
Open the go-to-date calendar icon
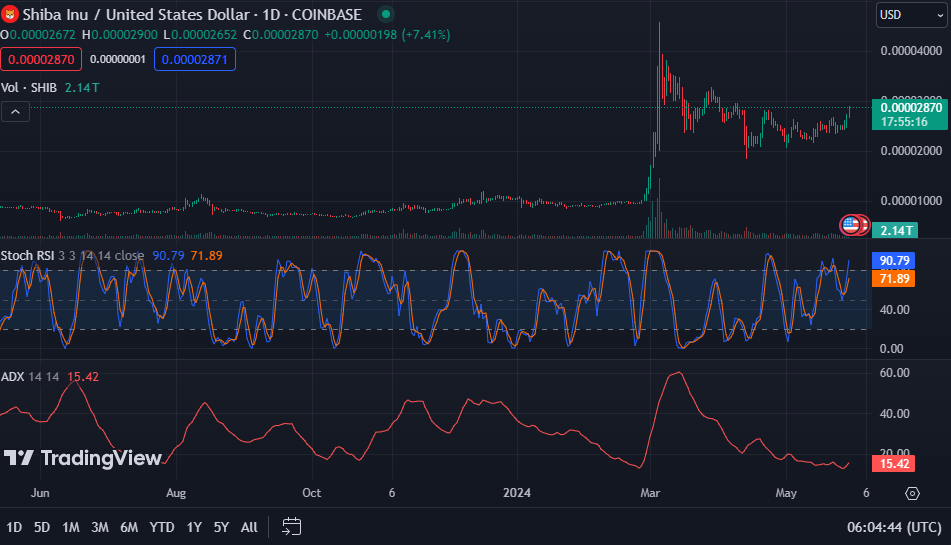(x=292, y=526)
